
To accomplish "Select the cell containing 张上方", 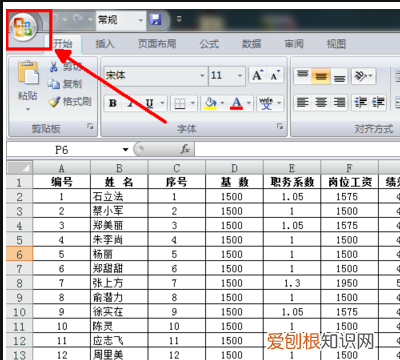I will pos(119,283).
